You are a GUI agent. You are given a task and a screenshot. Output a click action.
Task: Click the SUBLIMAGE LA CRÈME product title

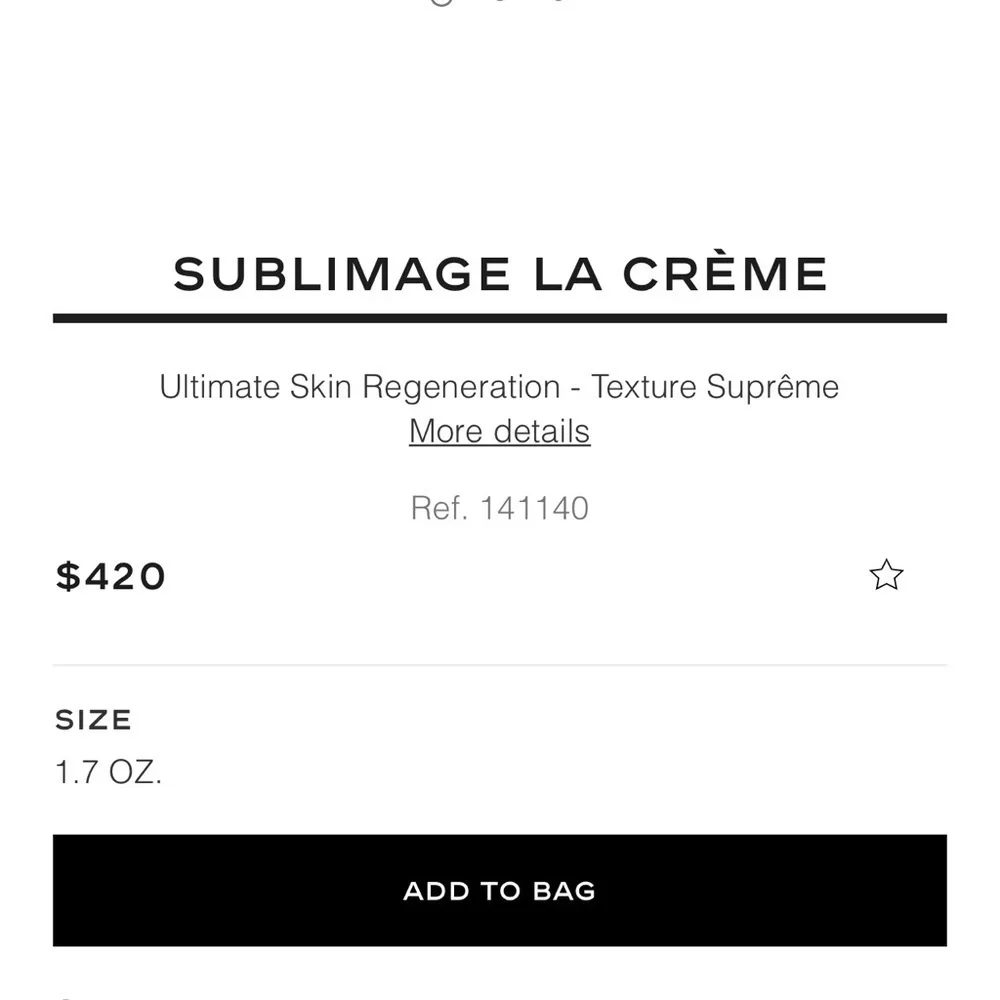click(x=500, y=272)
